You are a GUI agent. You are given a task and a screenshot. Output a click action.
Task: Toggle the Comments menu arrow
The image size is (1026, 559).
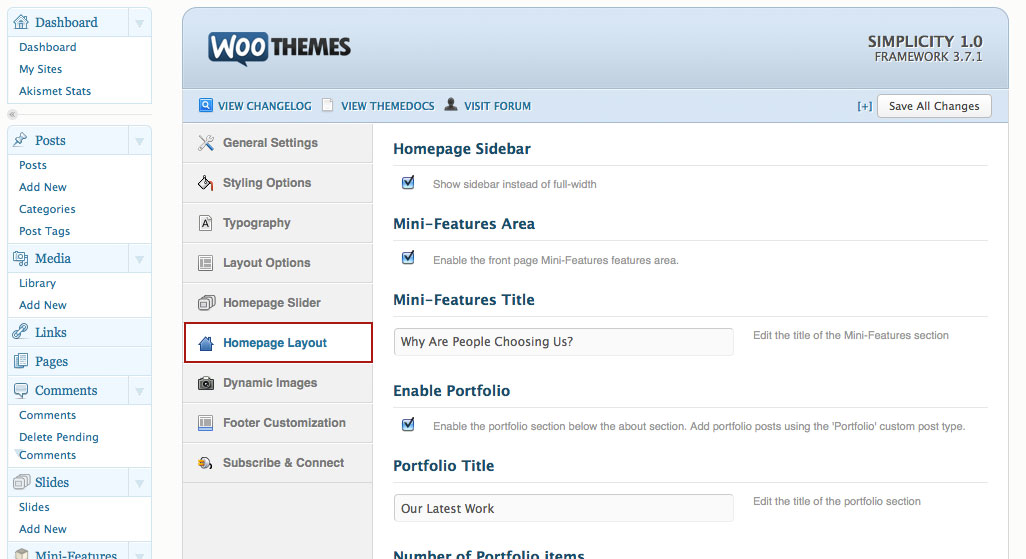click(x=140, y=391)
